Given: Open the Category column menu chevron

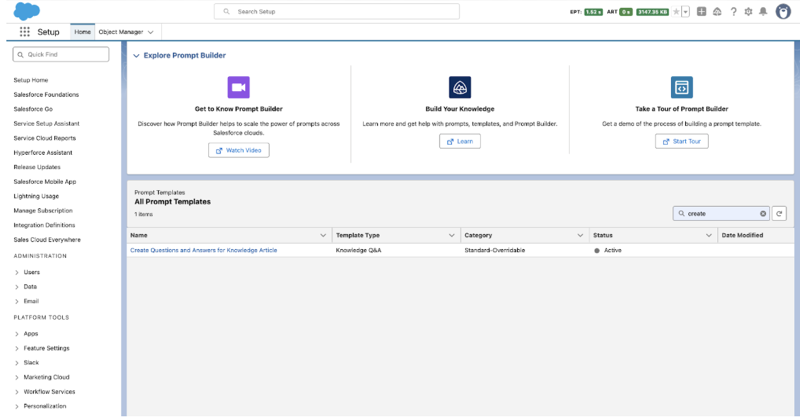Looking at the screenshot, I should pyautogui.click(x=580, y=235).
